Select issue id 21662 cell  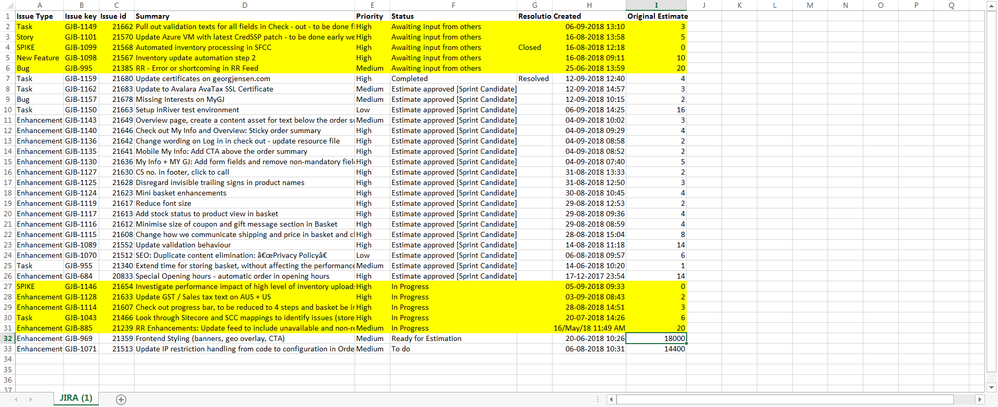pos(116,27)
